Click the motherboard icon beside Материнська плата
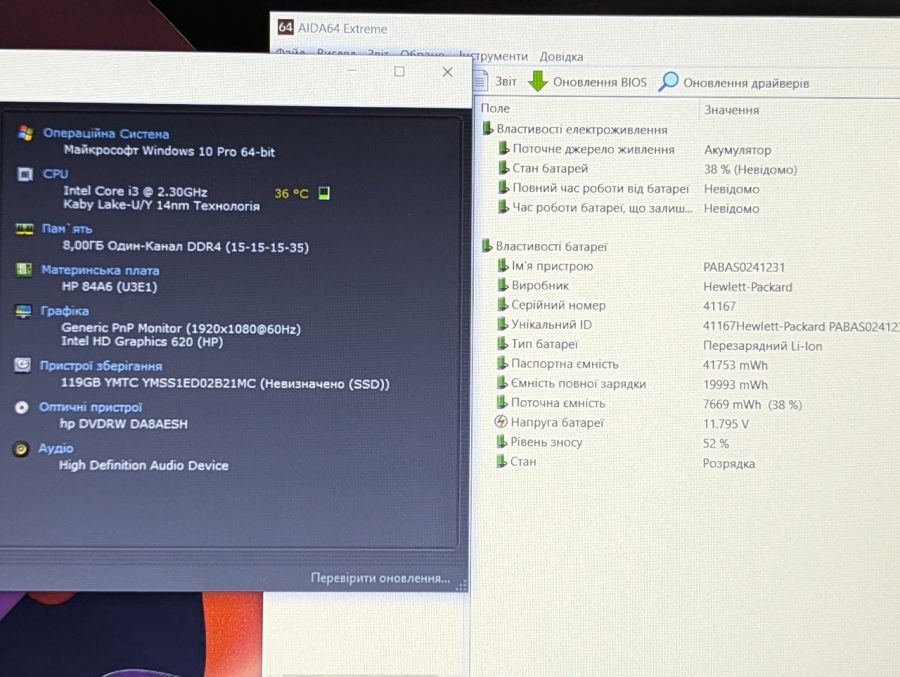This screenshot has height=677, width=900. [24, 269]
